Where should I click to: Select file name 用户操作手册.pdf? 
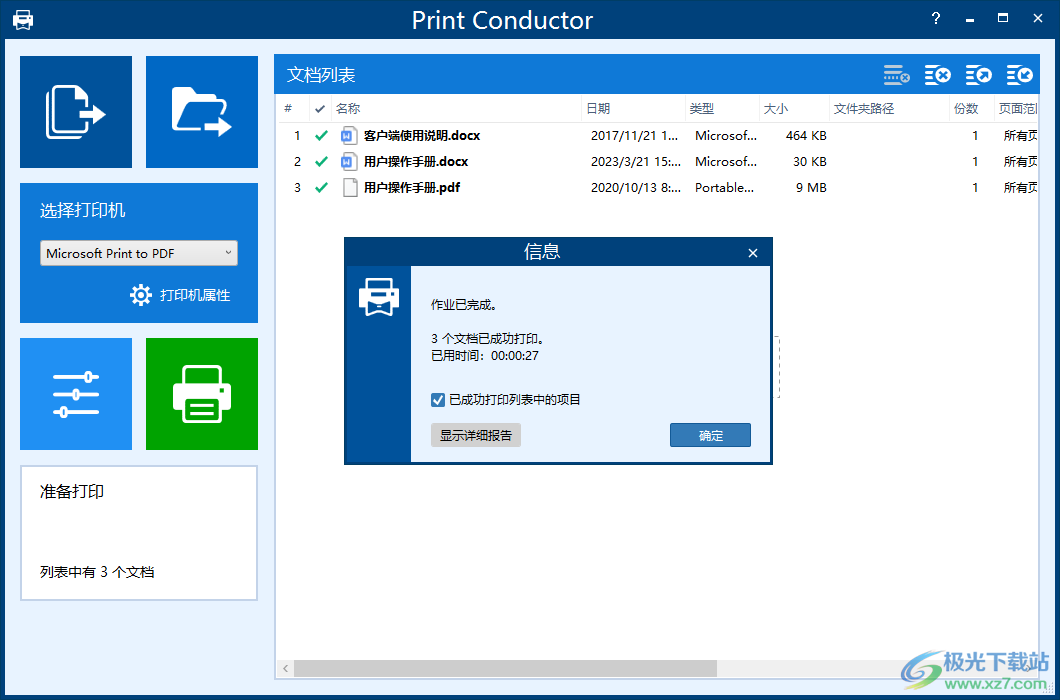point(412,187)
